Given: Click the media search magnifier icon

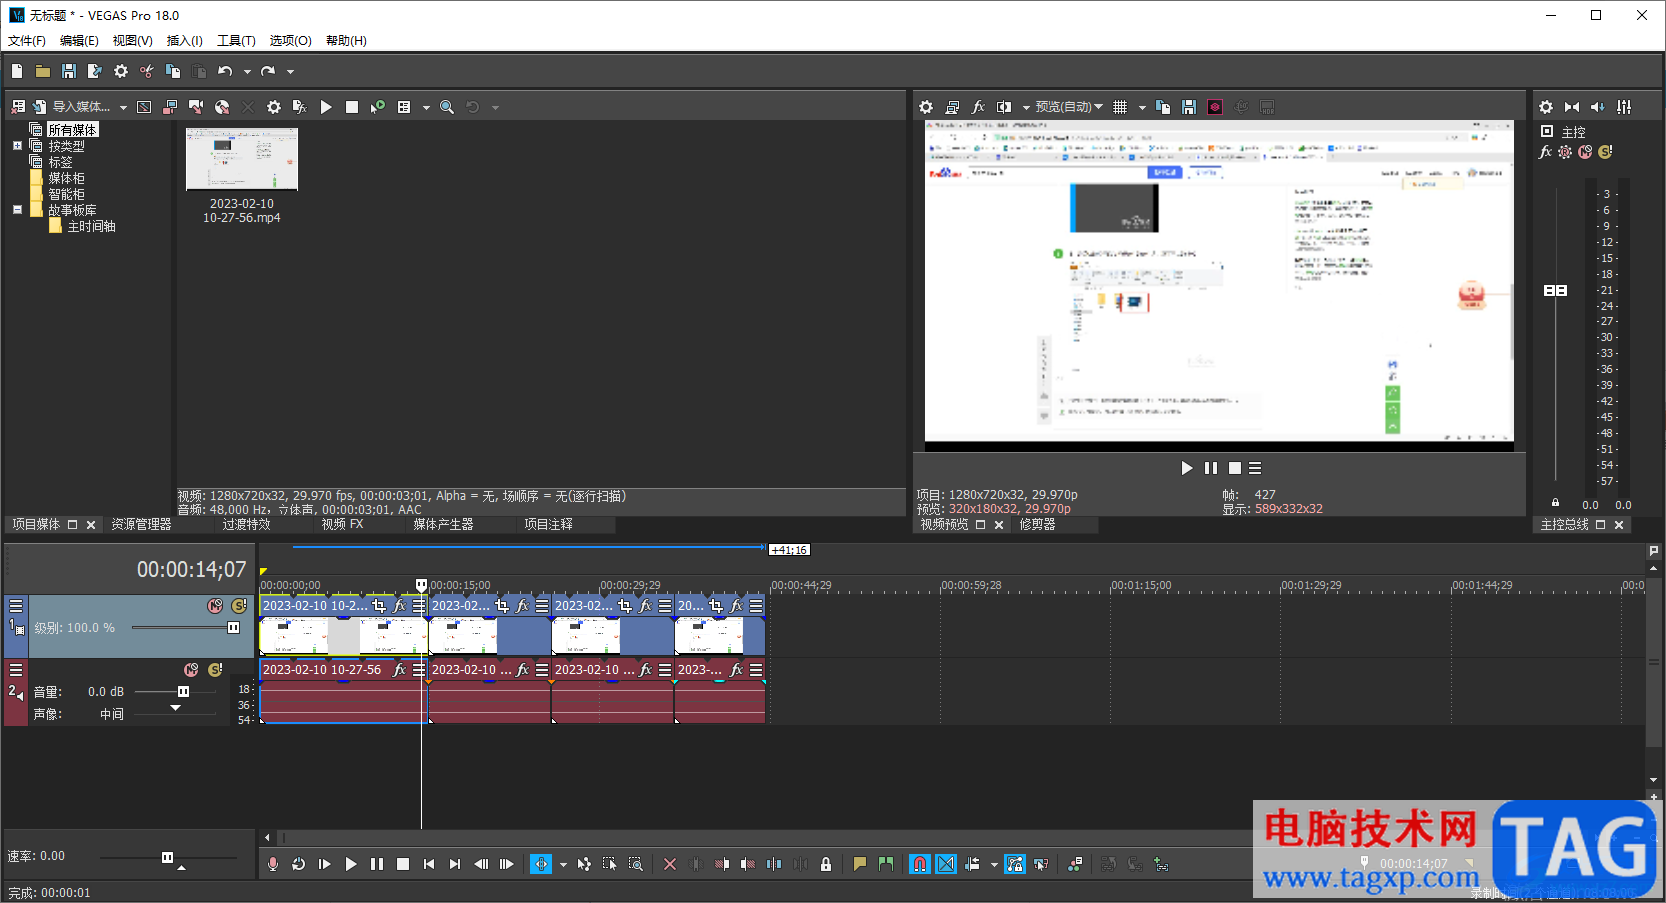Looking at the screenshot, I should point(447,107).
